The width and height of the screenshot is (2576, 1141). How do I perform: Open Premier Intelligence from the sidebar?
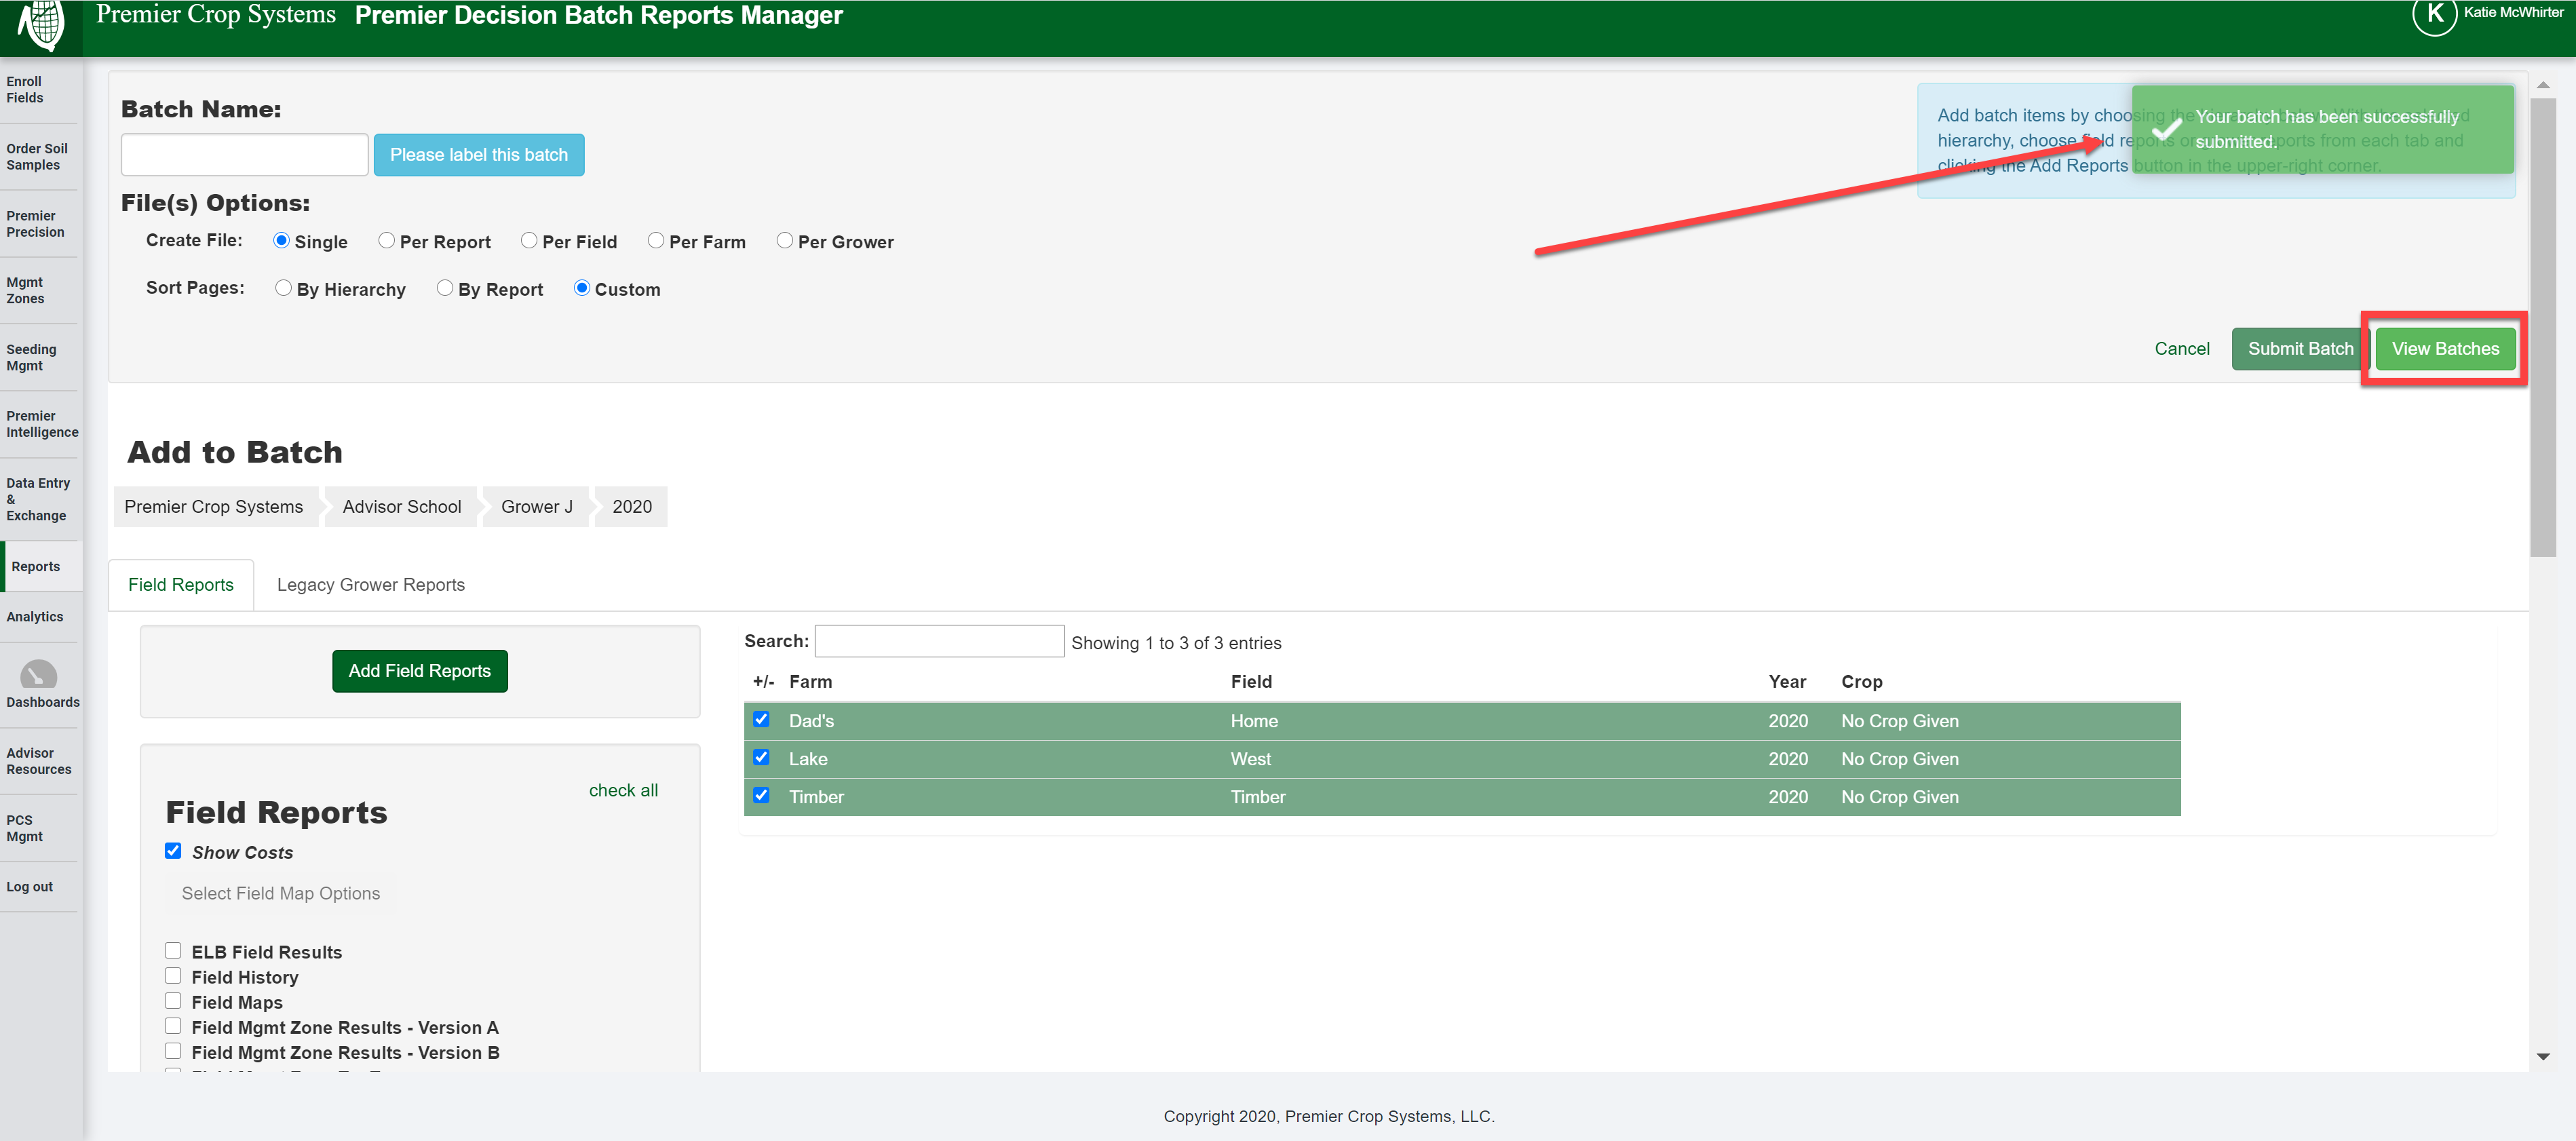41,424
